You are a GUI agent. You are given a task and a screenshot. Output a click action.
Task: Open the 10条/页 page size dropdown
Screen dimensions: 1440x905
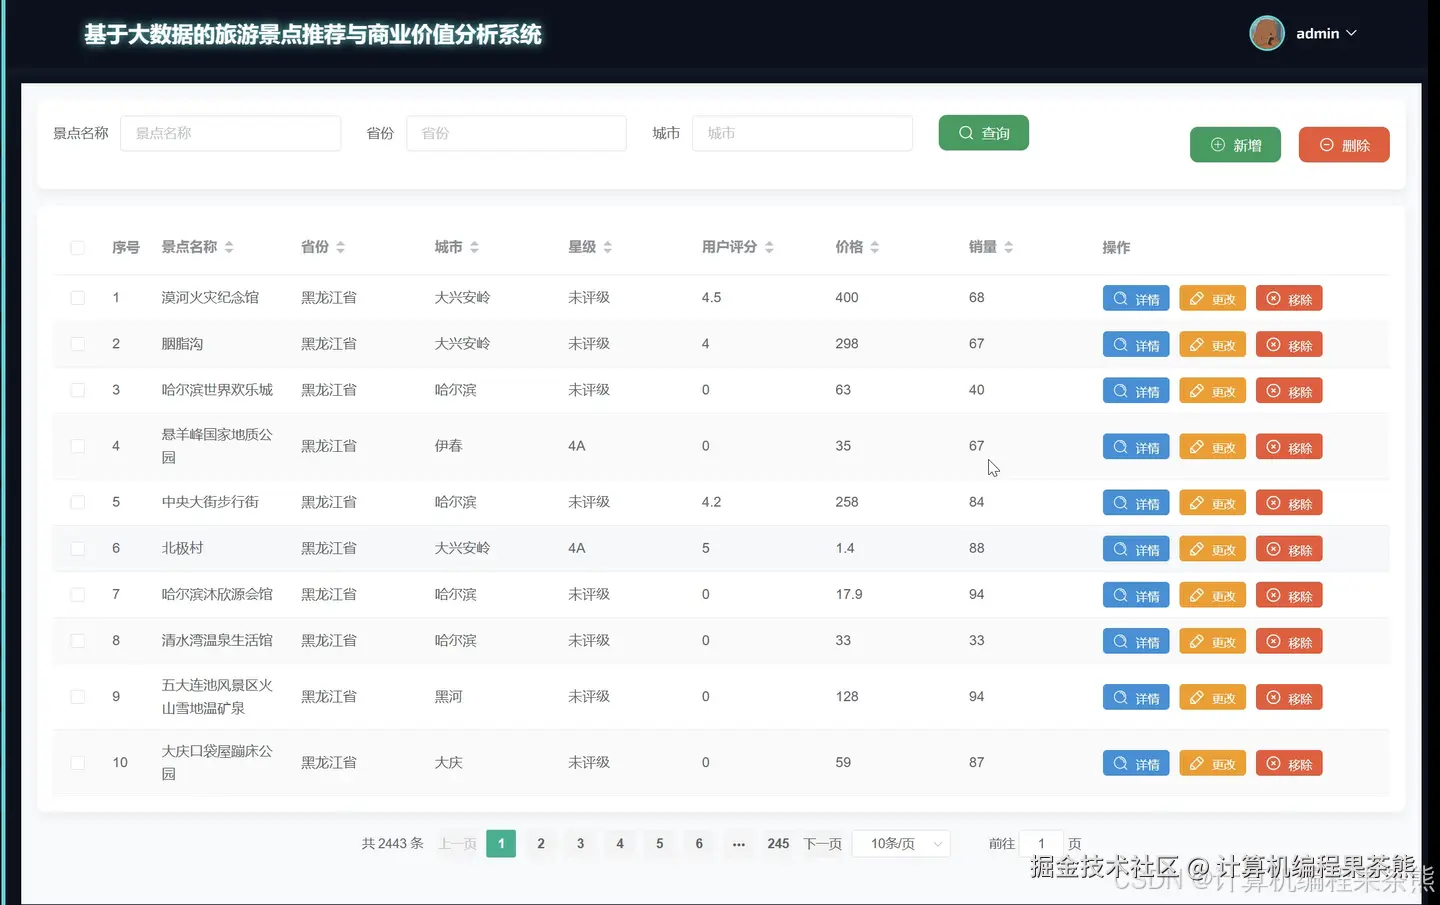pos(899,843)
